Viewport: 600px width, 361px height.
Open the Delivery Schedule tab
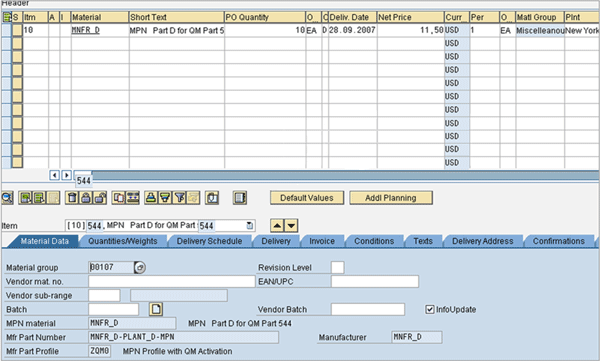point(209,241)
